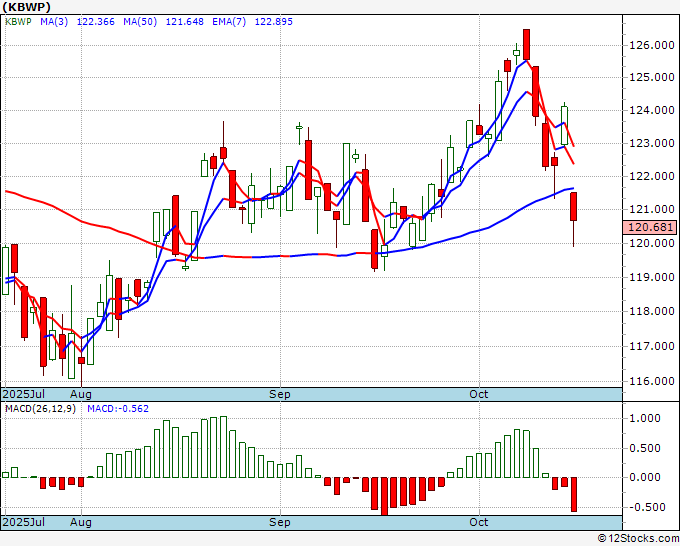Click the MA(3) value 122.366
Screen dimensions: 680x546
tap(95, 22)
